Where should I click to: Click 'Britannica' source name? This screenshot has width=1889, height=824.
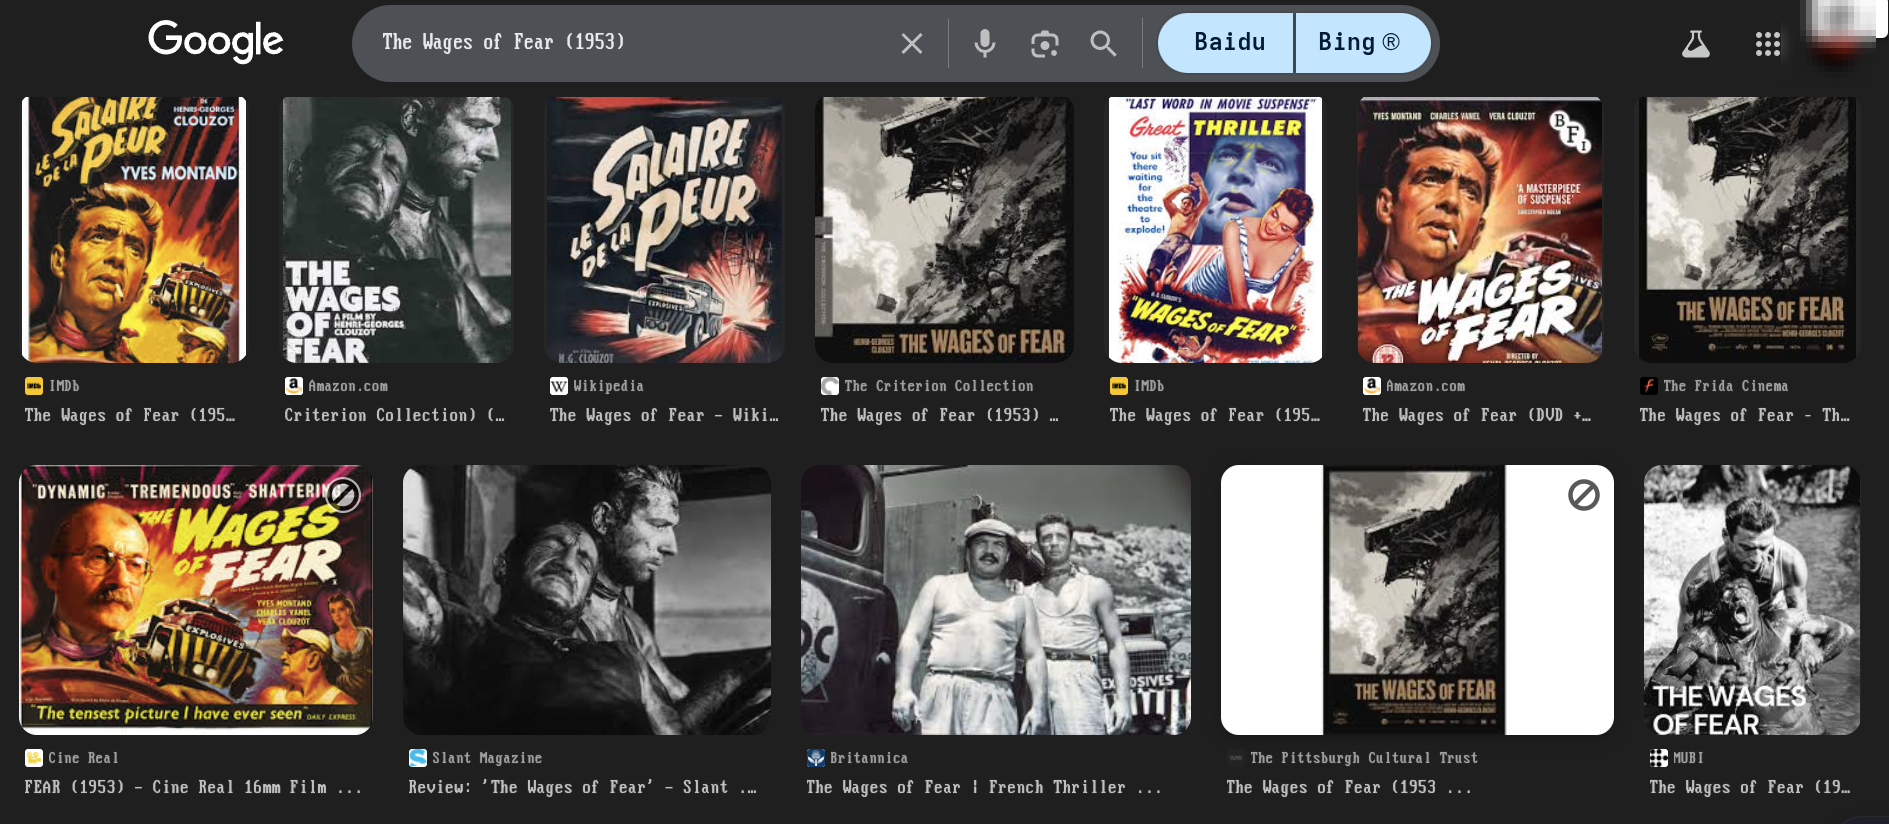coord(869,758)
